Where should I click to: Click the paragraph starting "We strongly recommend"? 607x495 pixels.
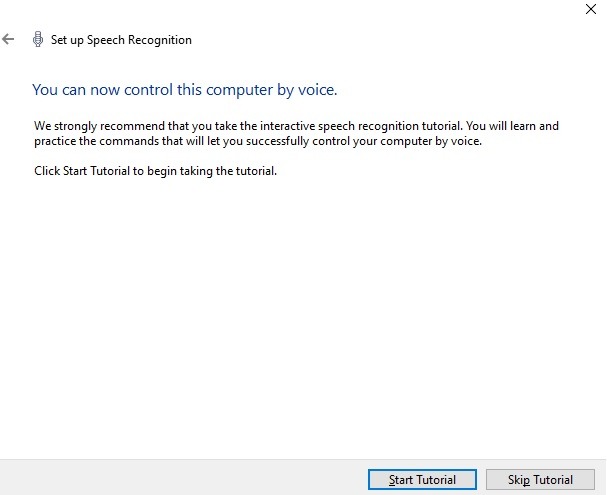point(296,134)
